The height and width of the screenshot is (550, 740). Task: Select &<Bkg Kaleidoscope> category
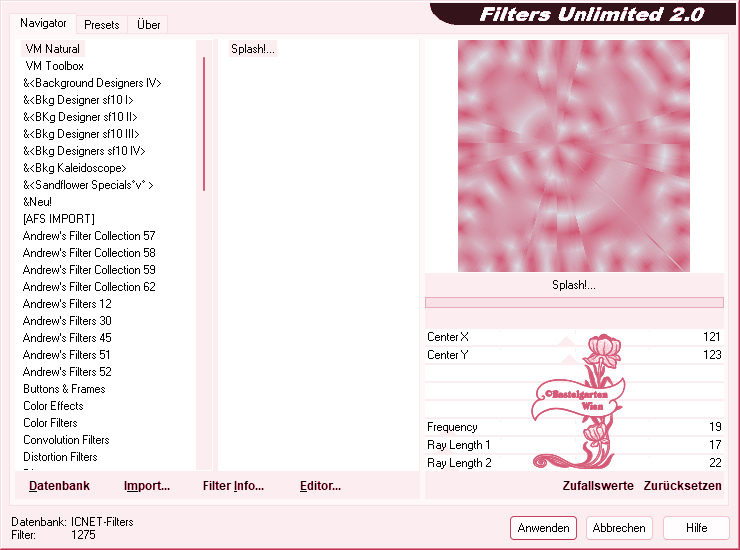coord(75,168)
